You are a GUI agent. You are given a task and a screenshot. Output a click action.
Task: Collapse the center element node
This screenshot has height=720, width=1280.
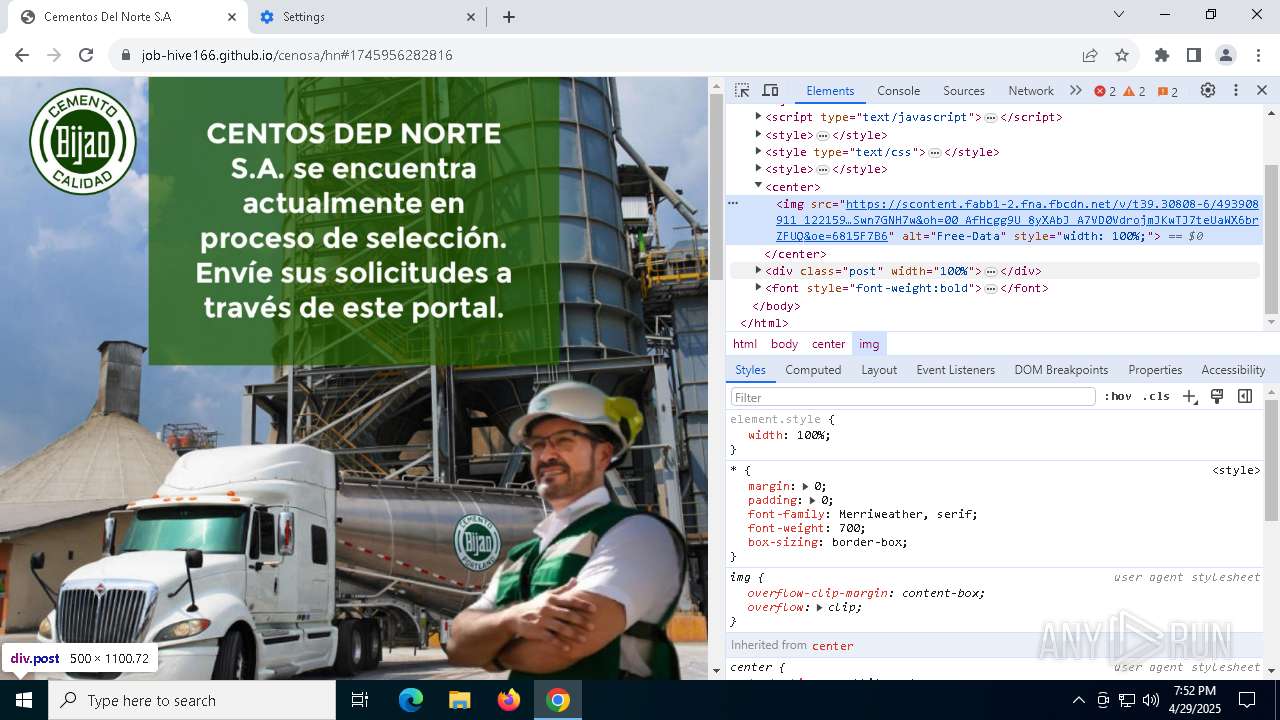758,186
